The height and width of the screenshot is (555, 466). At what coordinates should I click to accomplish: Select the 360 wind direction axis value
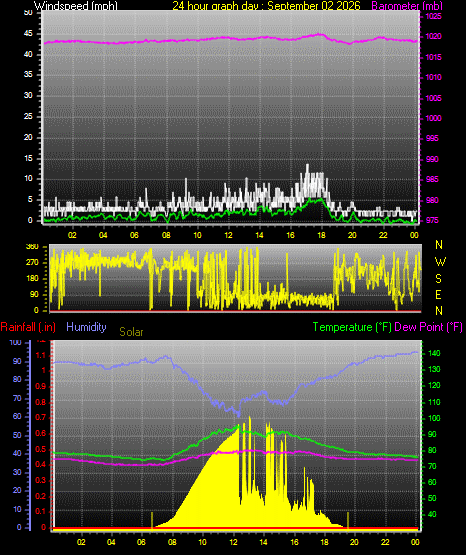32,247
